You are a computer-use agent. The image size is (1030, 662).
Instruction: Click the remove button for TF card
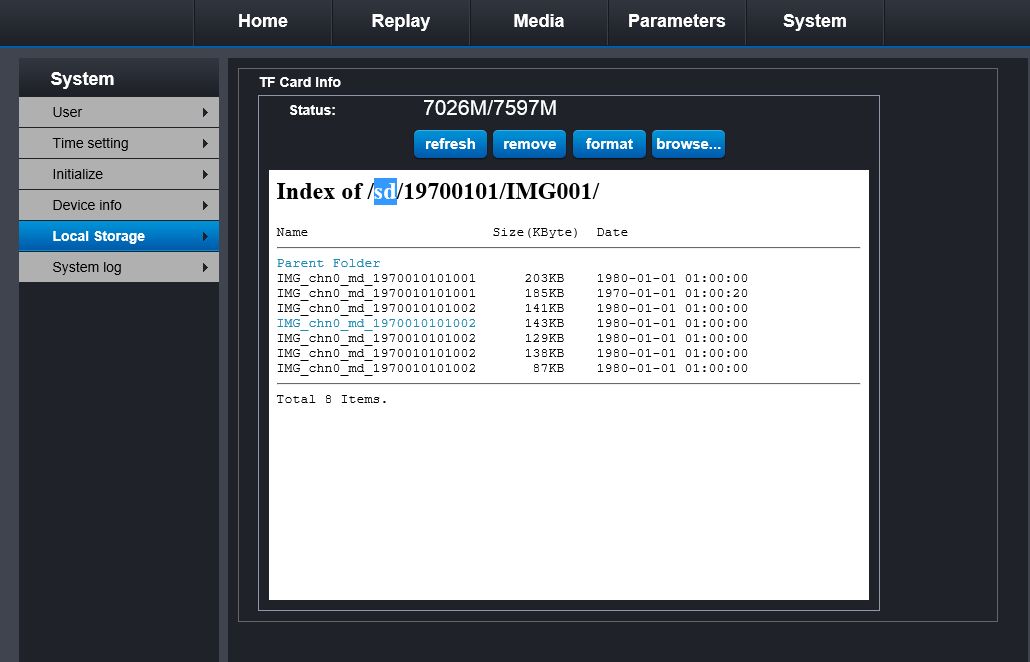coord(529,144)
